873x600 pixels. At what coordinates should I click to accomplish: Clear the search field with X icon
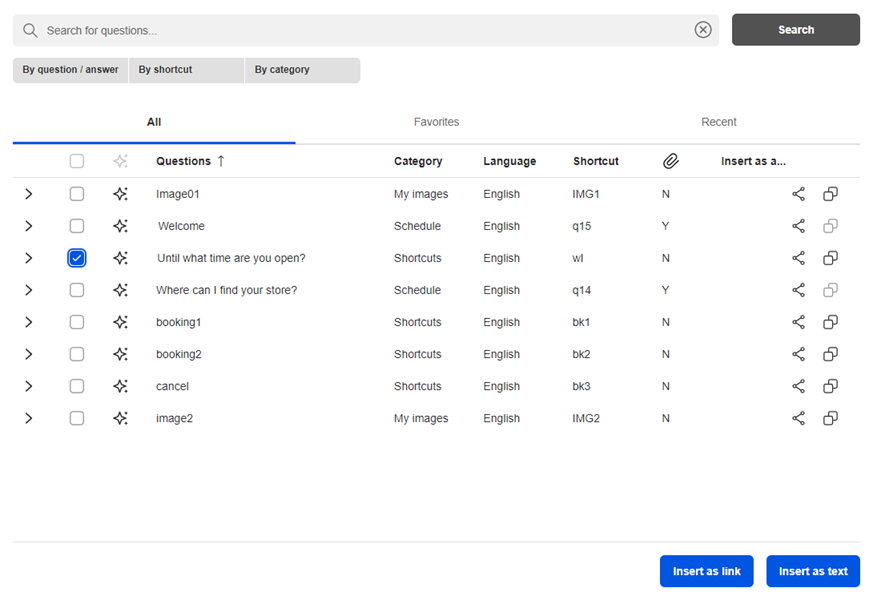click(703, 29)
